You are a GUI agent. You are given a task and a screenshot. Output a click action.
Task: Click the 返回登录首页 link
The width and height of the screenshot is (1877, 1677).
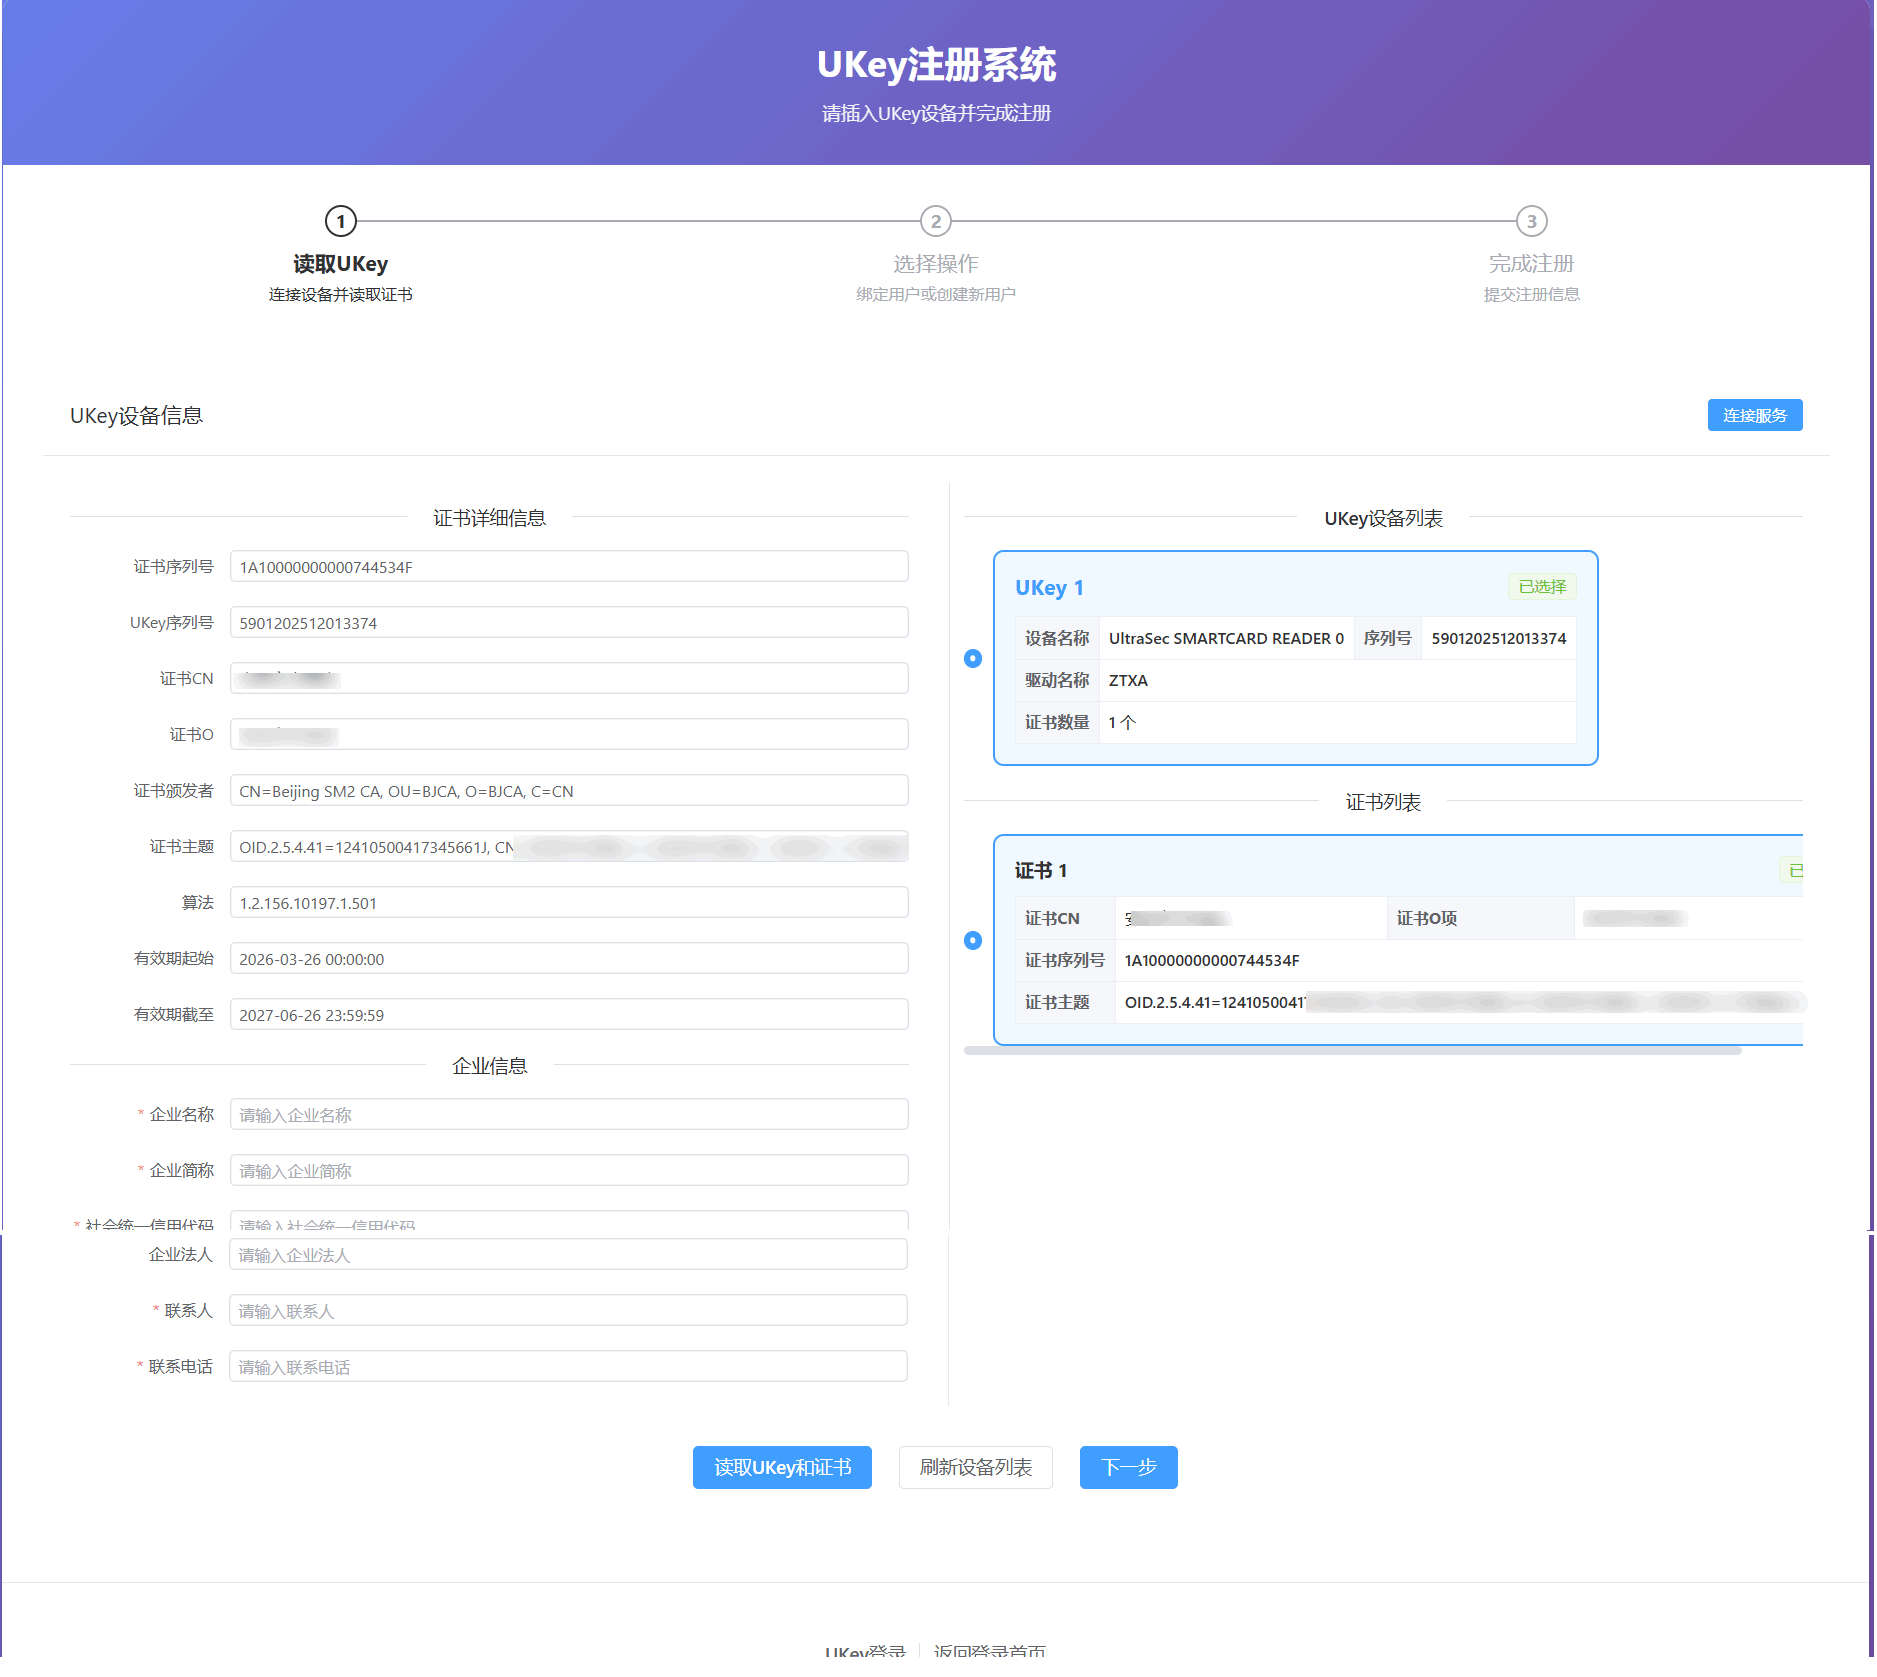tap(990, 1650)
